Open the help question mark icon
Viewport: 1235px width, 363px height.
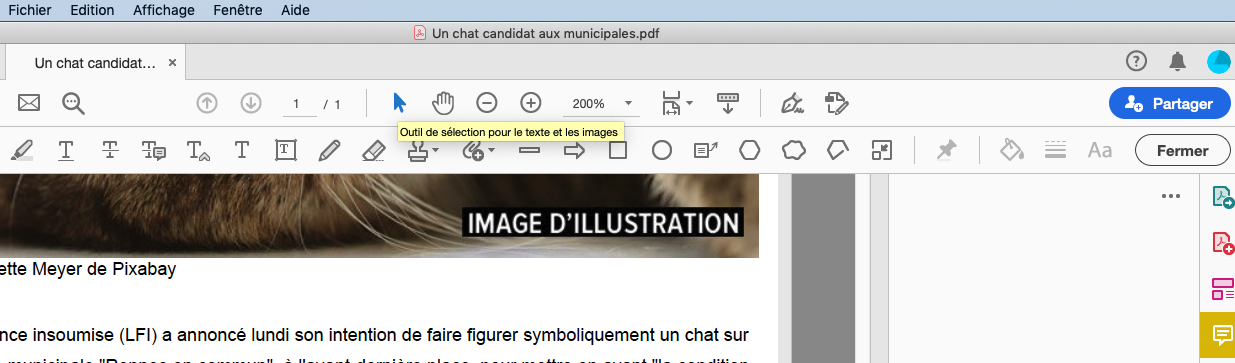[1136, 61]
